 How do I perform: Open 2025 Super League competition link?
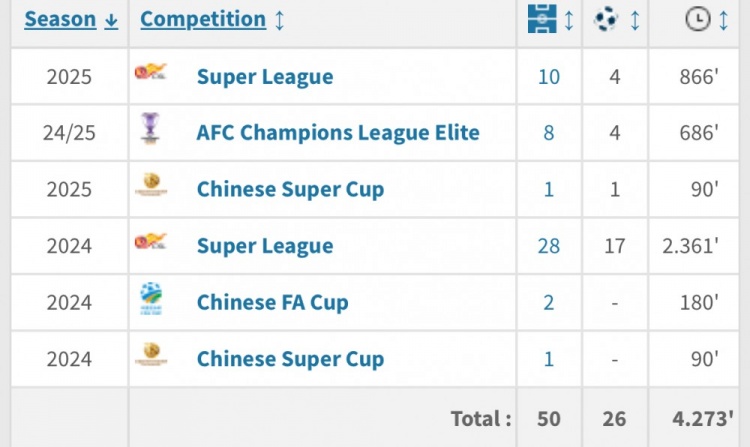(265, 76)
